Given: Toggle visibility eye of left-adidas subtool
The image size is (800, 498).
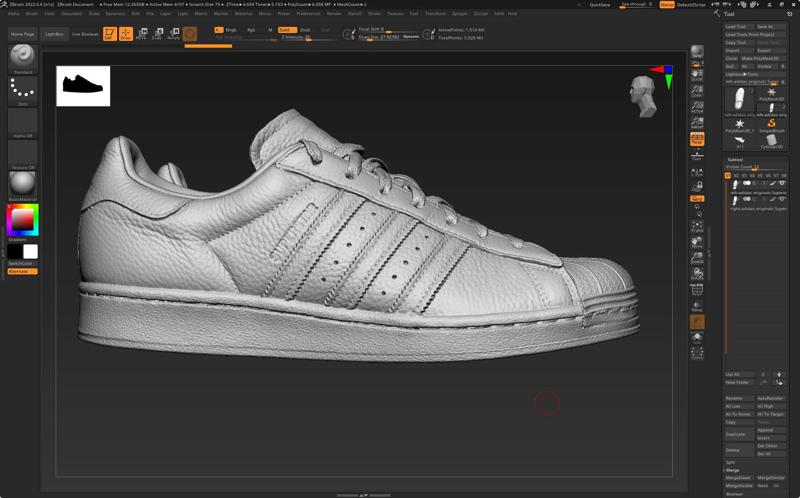Looking at the screenshot, I should (782, 183).
